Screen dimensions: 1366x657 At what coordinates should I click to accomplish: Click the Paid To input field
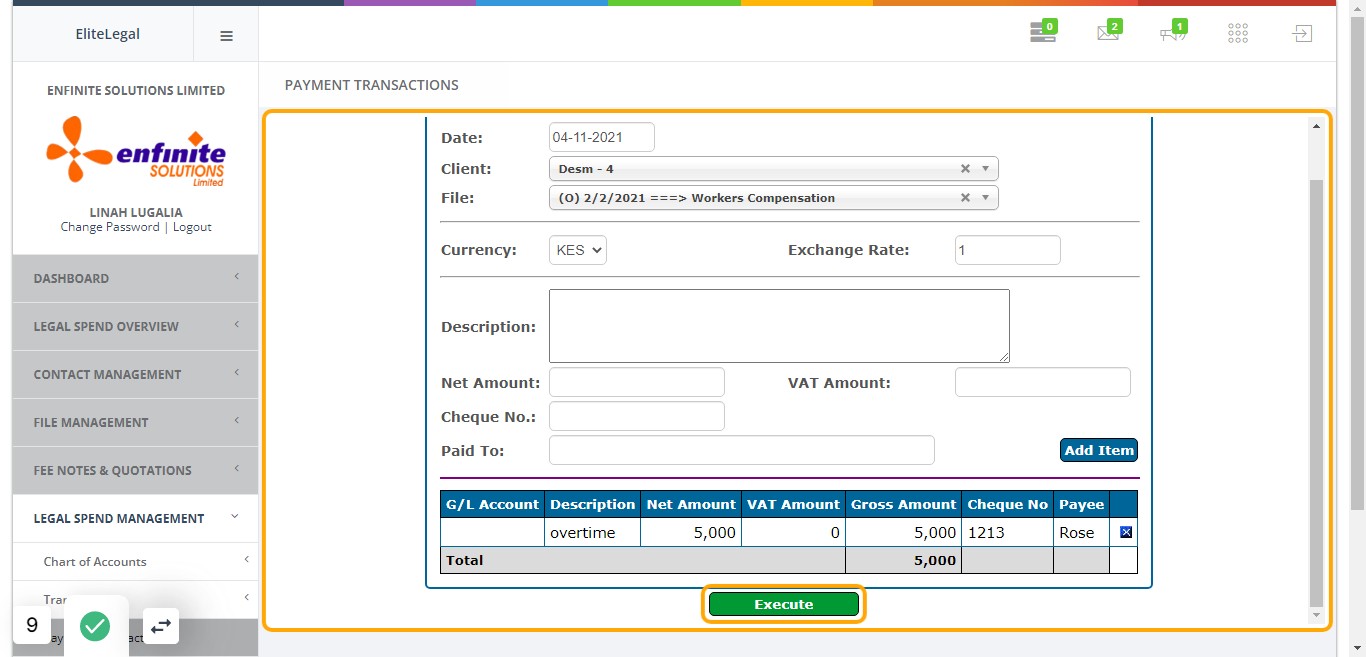(742, 450)
